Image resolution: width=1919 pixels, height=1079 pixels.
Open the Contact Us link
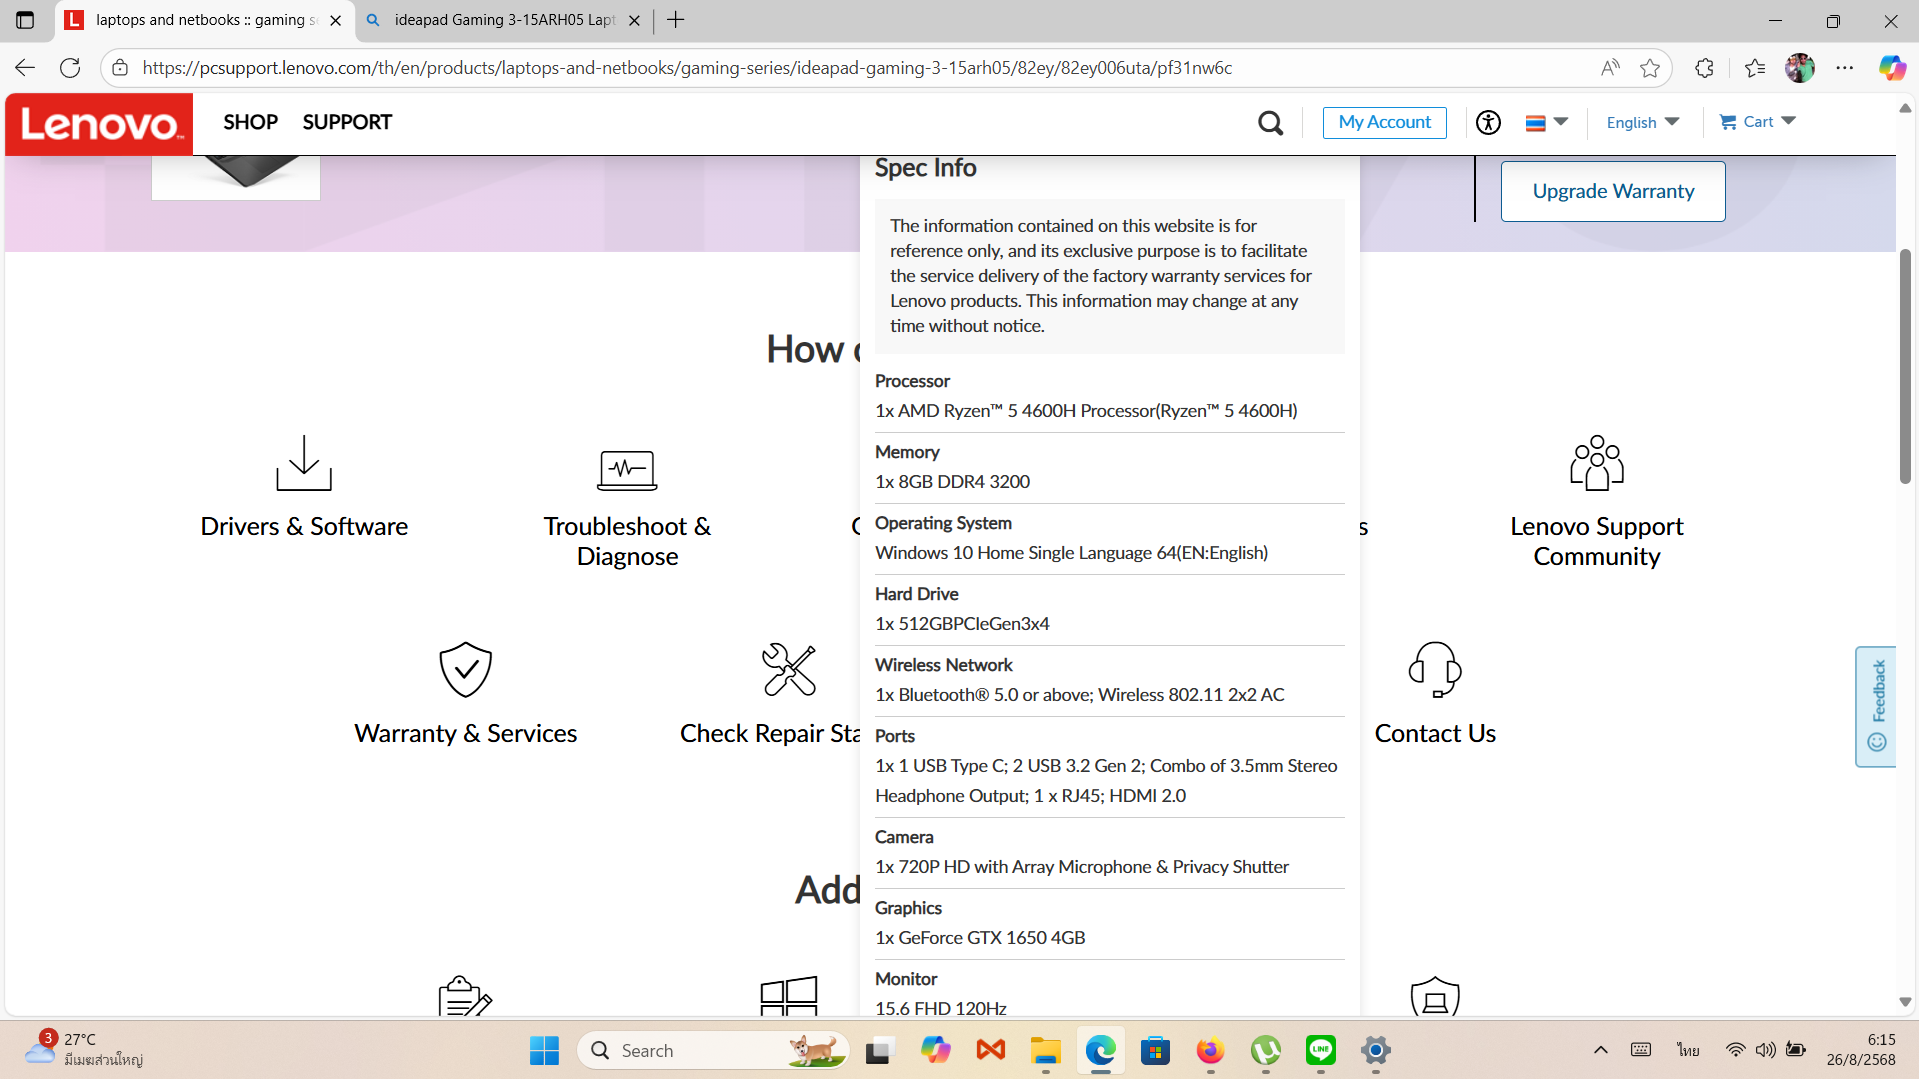coord(1435,733)
